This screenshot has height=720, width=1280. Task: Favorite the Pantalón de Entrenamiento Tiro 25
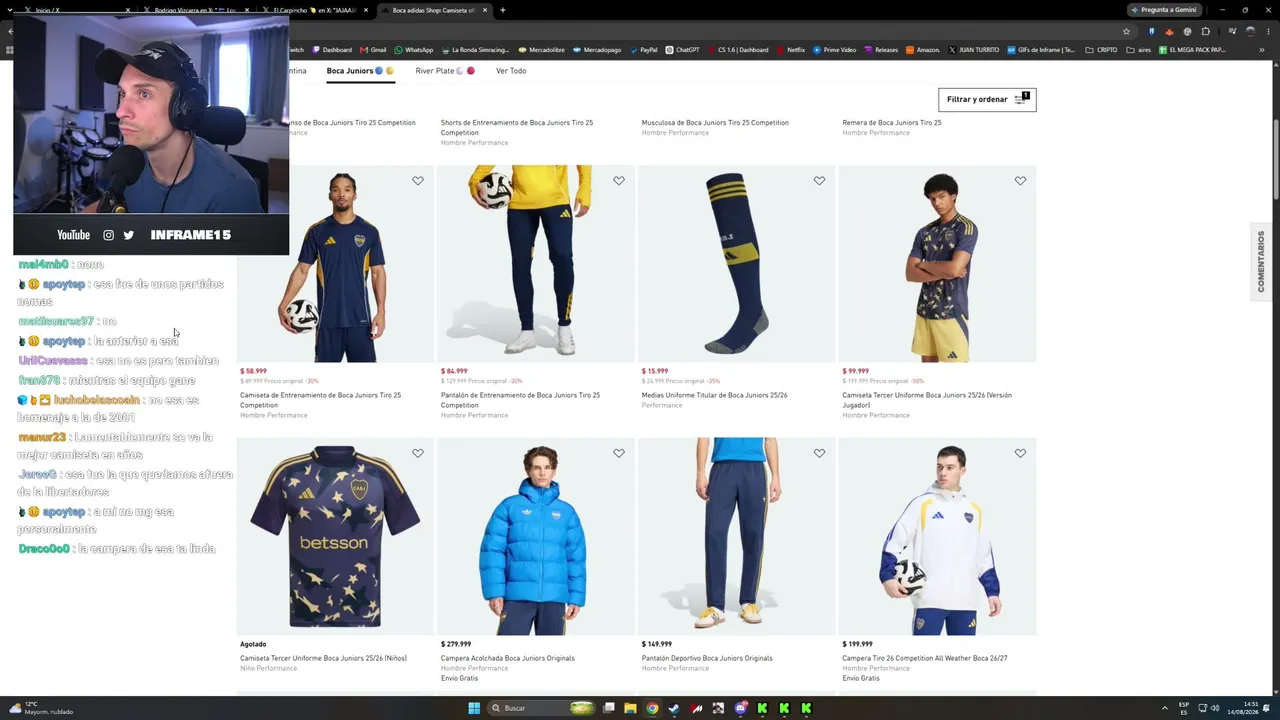(619, 181)
